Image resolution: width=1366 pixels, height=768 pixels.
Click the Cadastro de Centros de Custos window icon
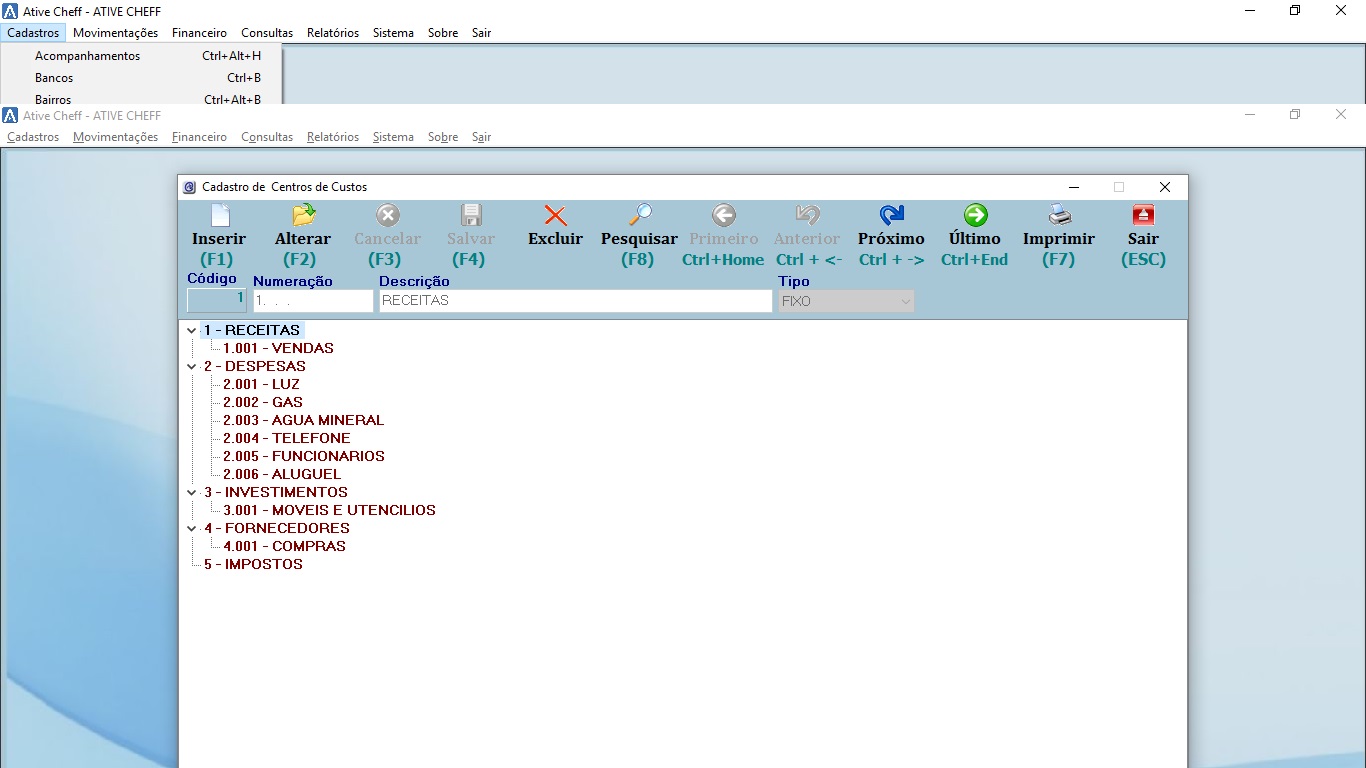click(x=190, y=187)
